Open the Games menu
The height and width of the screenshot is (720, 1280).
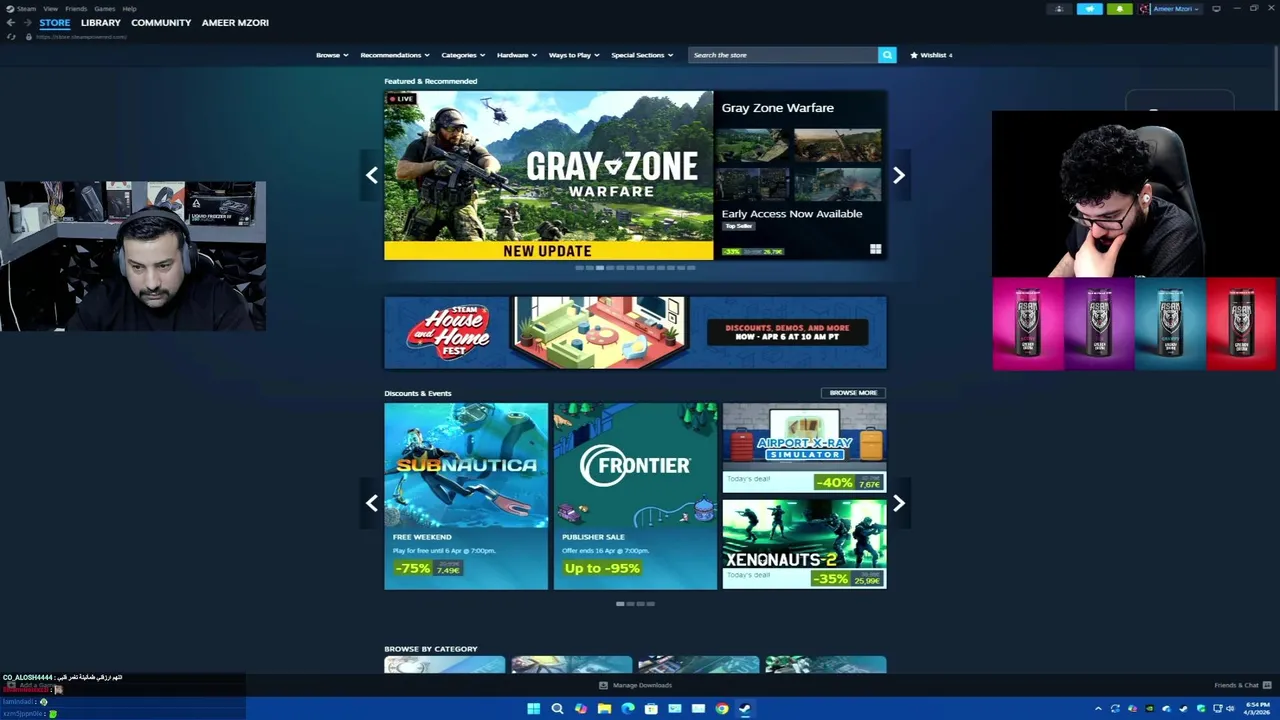click(105, 8)
